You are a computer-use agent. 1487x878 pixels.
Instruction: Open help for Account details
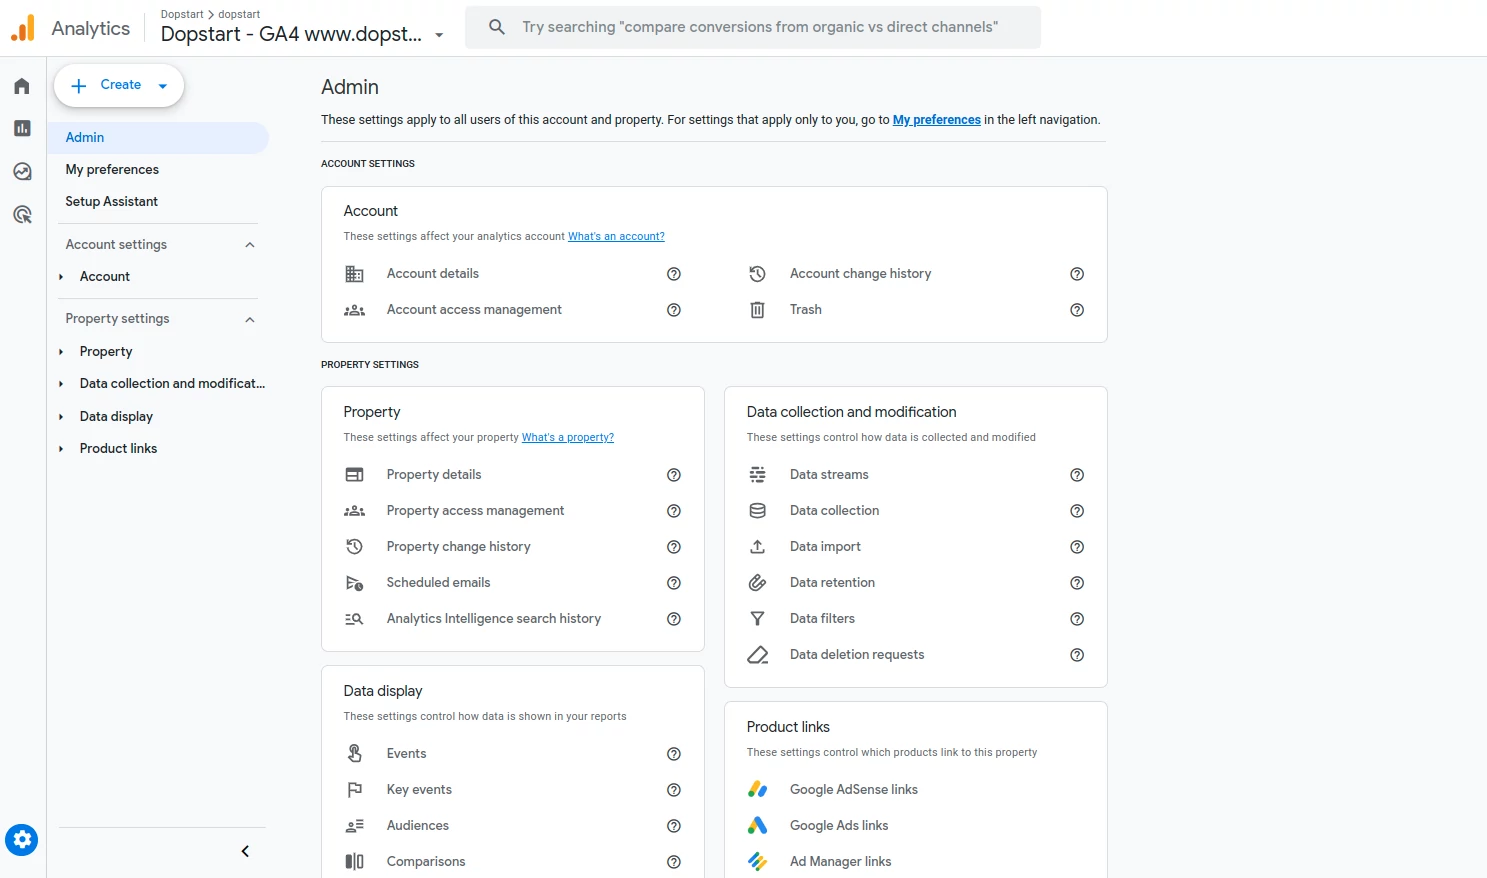(x=674, y=274)
